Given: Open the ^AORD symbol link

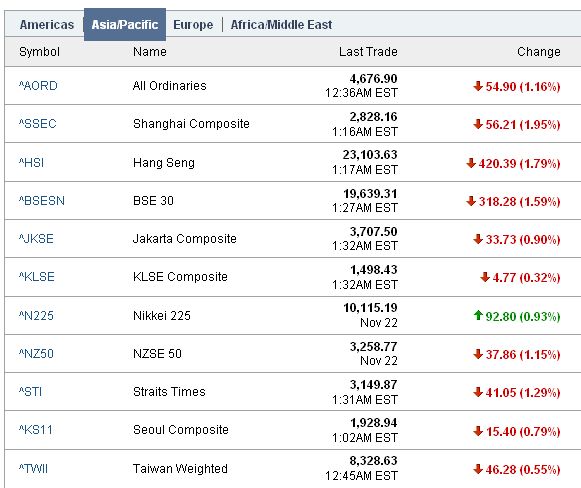Looking at the screenshot, I should [38, 86].
